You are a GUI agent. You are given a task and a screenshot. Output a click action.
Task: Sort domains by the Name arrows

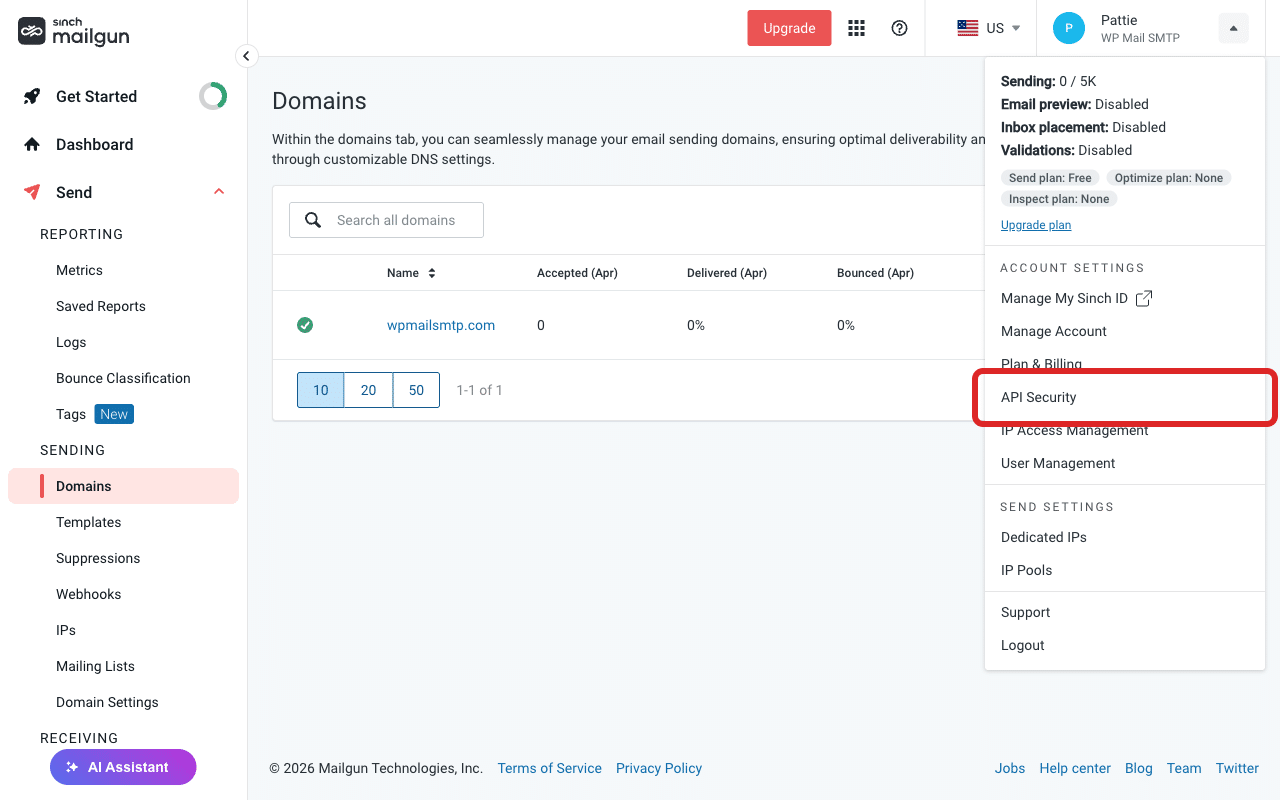(432, 273)
